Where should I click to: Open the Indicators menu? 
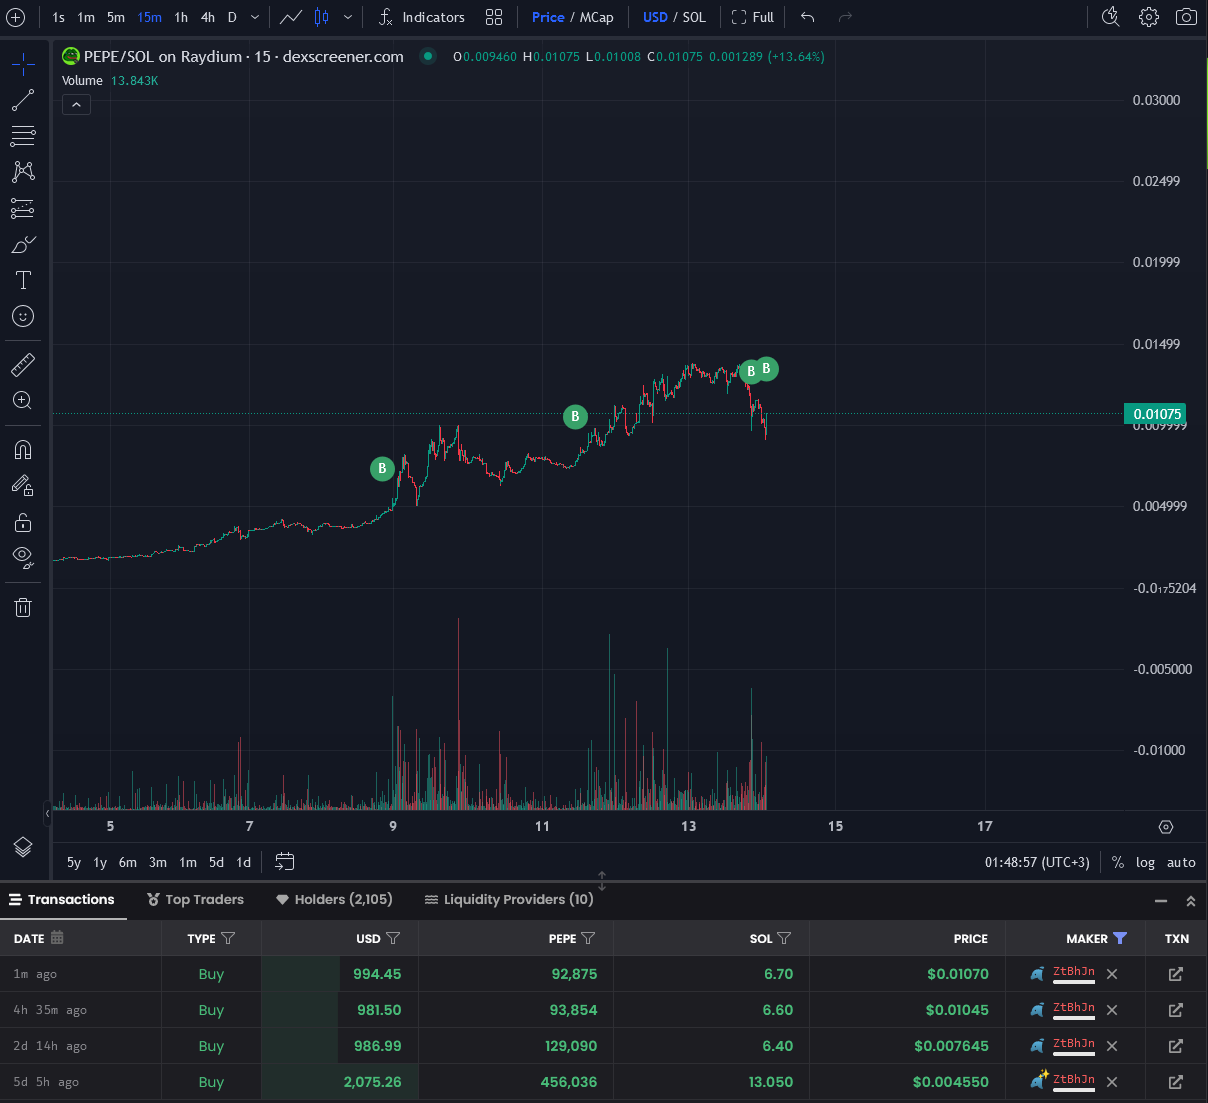[422, 17]
